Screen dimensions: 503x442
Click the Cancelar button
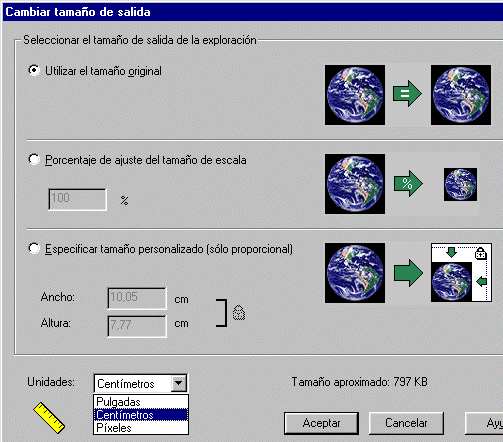[x=406, y=423]
